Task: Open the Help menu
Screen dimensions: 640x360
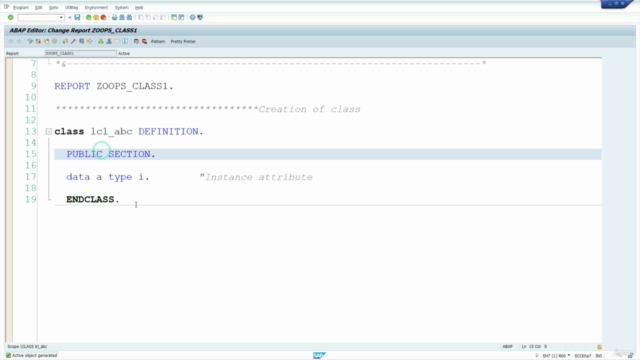Action: (x=139, y=7)
